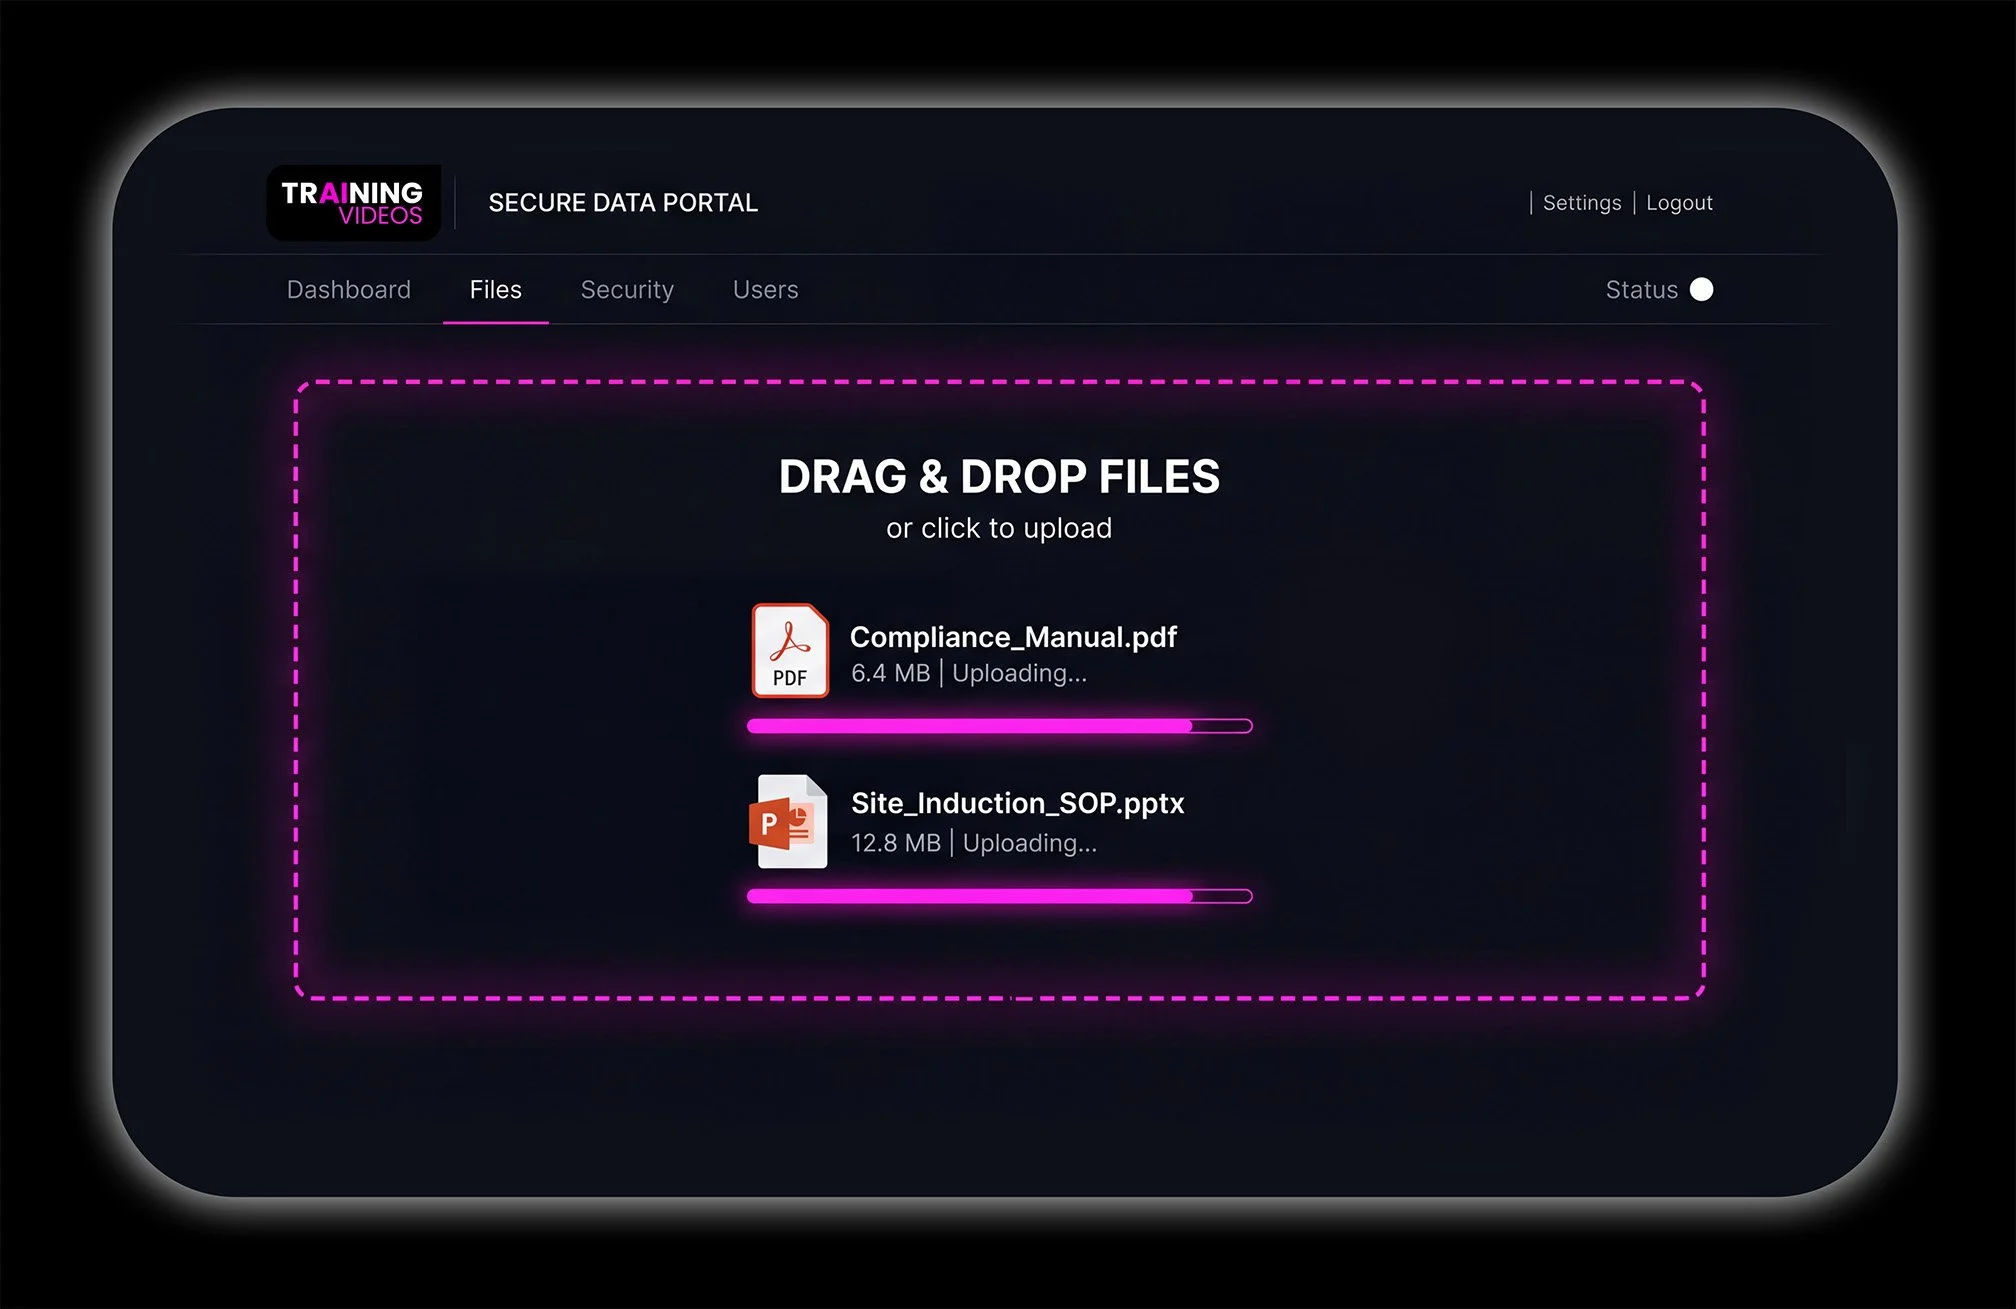Click the PowerPoint file icon
Viewport: 2016px width, 1309px height.
[x=788, y=821]
